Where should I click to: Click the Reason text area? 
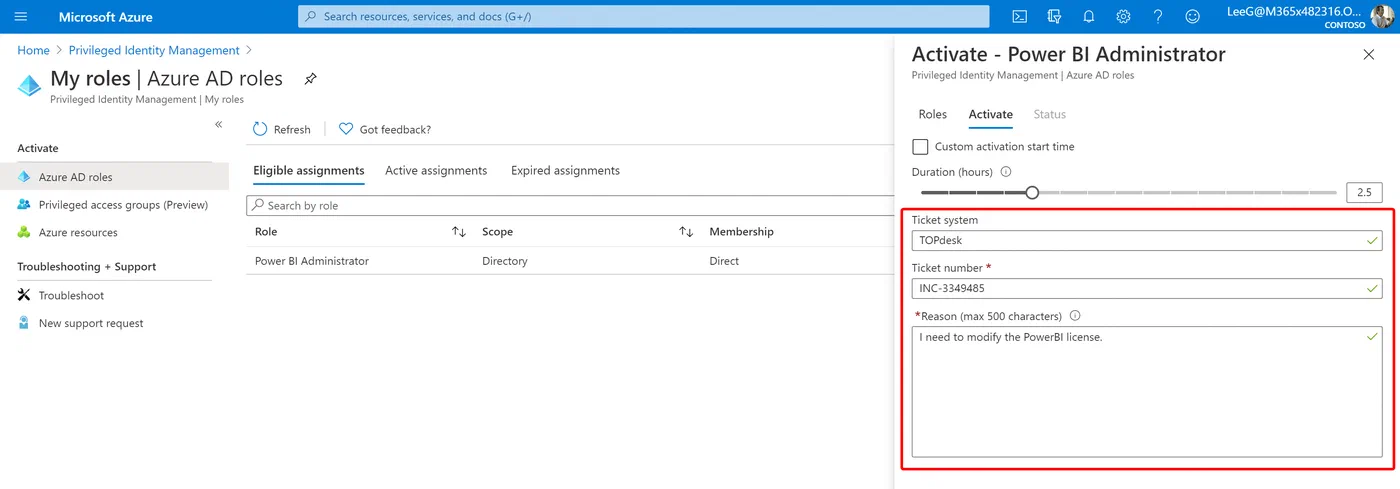(1147, 391)
